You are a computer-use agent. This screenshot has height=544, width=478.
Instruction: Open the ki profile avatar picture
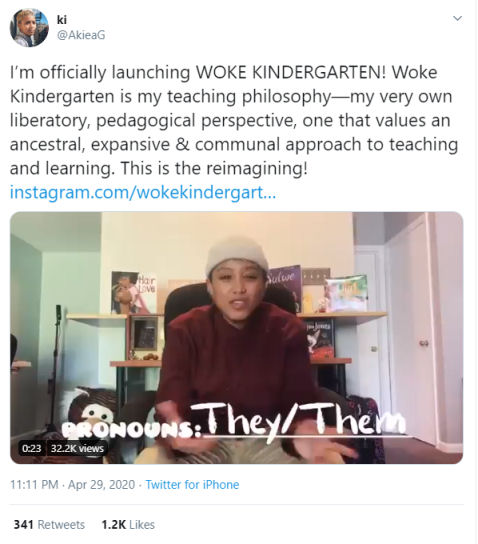point(29,27)
